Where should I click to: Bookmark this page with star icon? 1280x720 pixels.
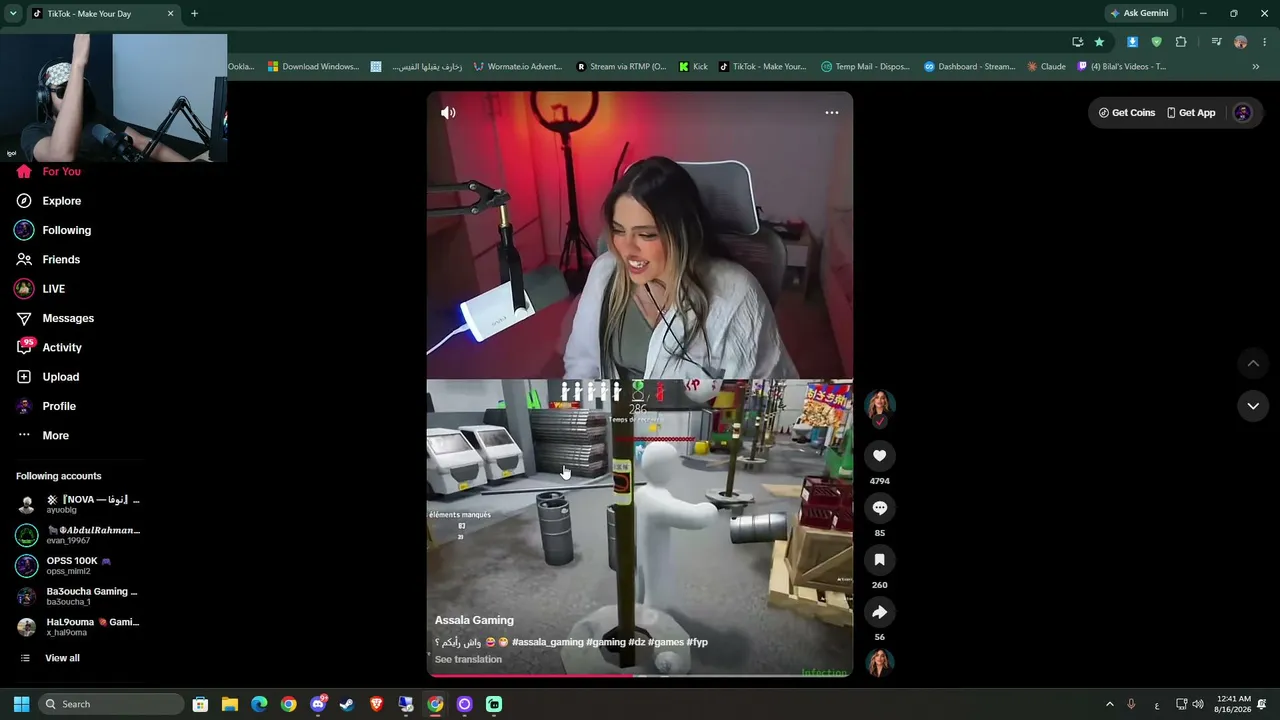(x=1099, y=42)
